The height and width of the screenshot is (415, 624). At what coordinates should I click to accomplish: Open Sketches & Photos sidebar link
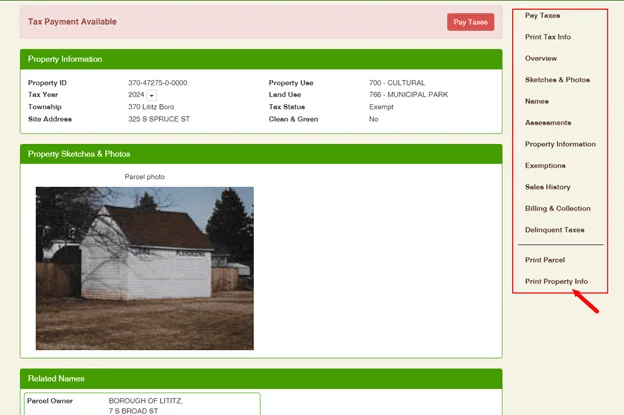tap(557, 80)
